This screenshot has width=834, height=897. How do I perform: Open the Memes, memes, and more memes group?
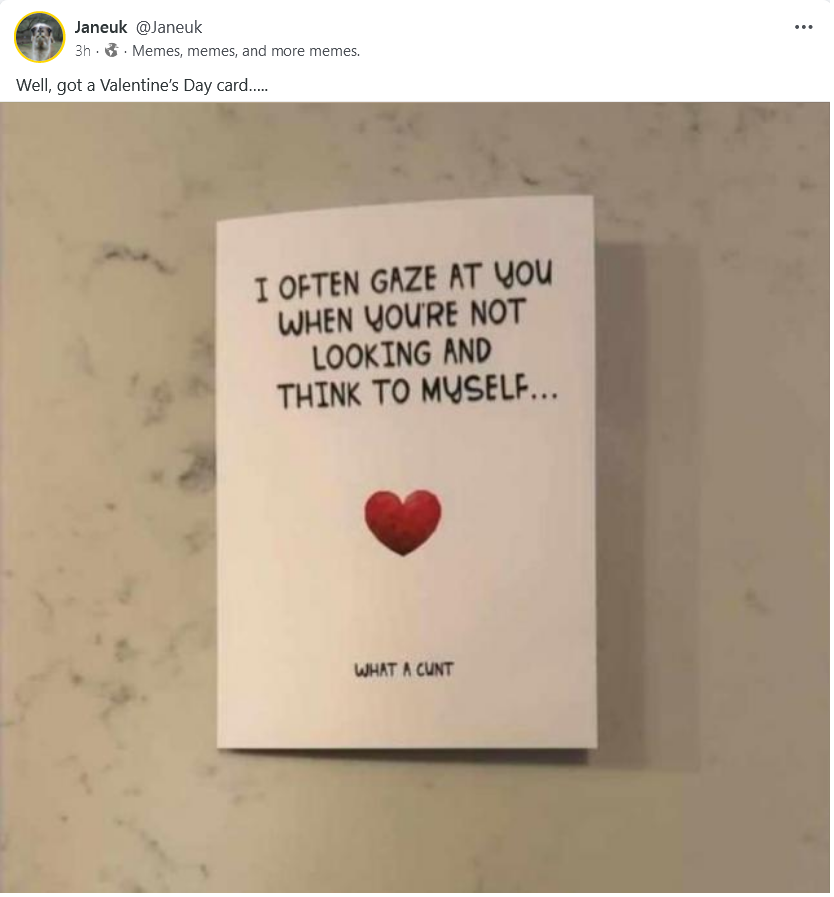pos(246,51)
